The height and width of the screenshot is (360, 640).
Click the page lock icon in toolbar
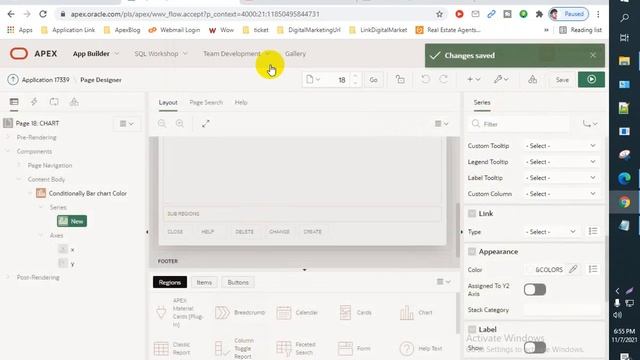point(400,80)
